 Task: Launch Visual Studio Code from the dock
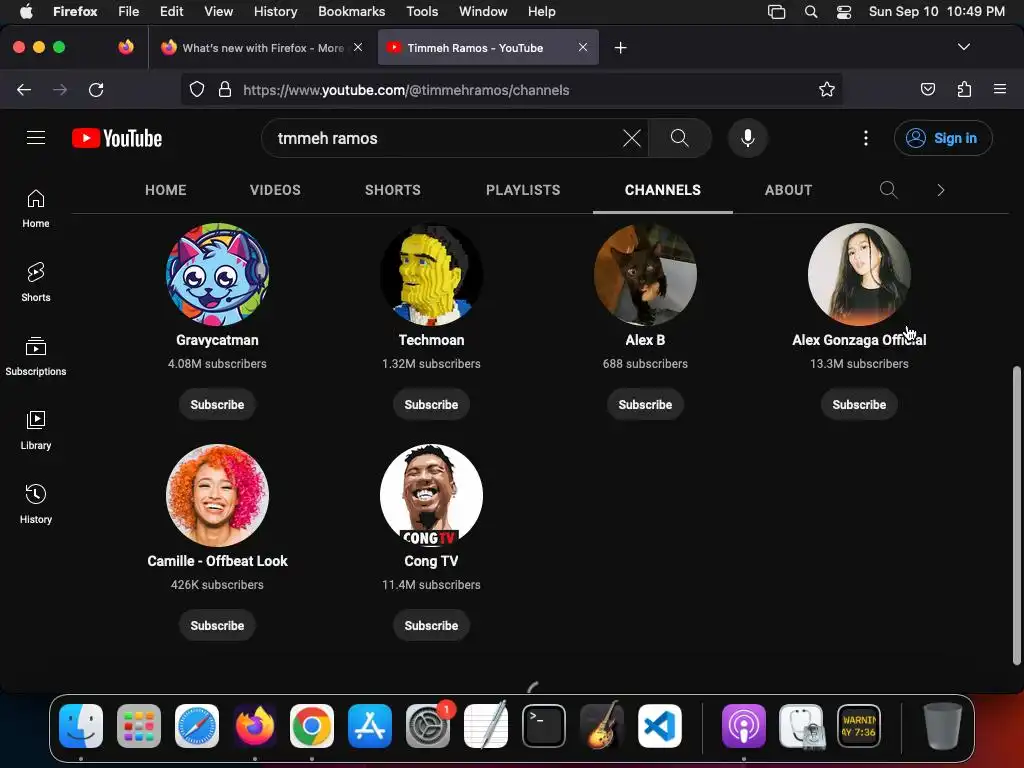660,726
